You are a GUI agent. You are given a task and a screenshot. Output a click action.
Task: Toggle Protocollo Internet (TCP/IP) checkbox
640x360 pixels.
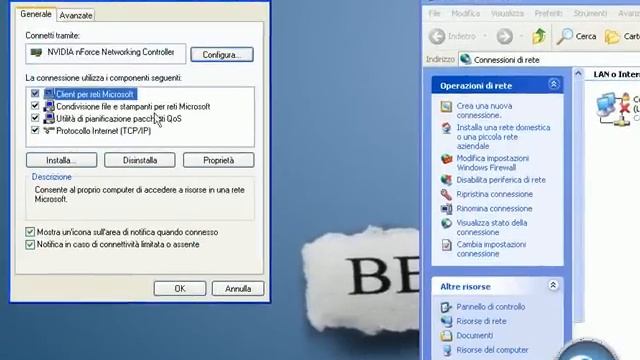pyautogui.click(x=35, y=130)
